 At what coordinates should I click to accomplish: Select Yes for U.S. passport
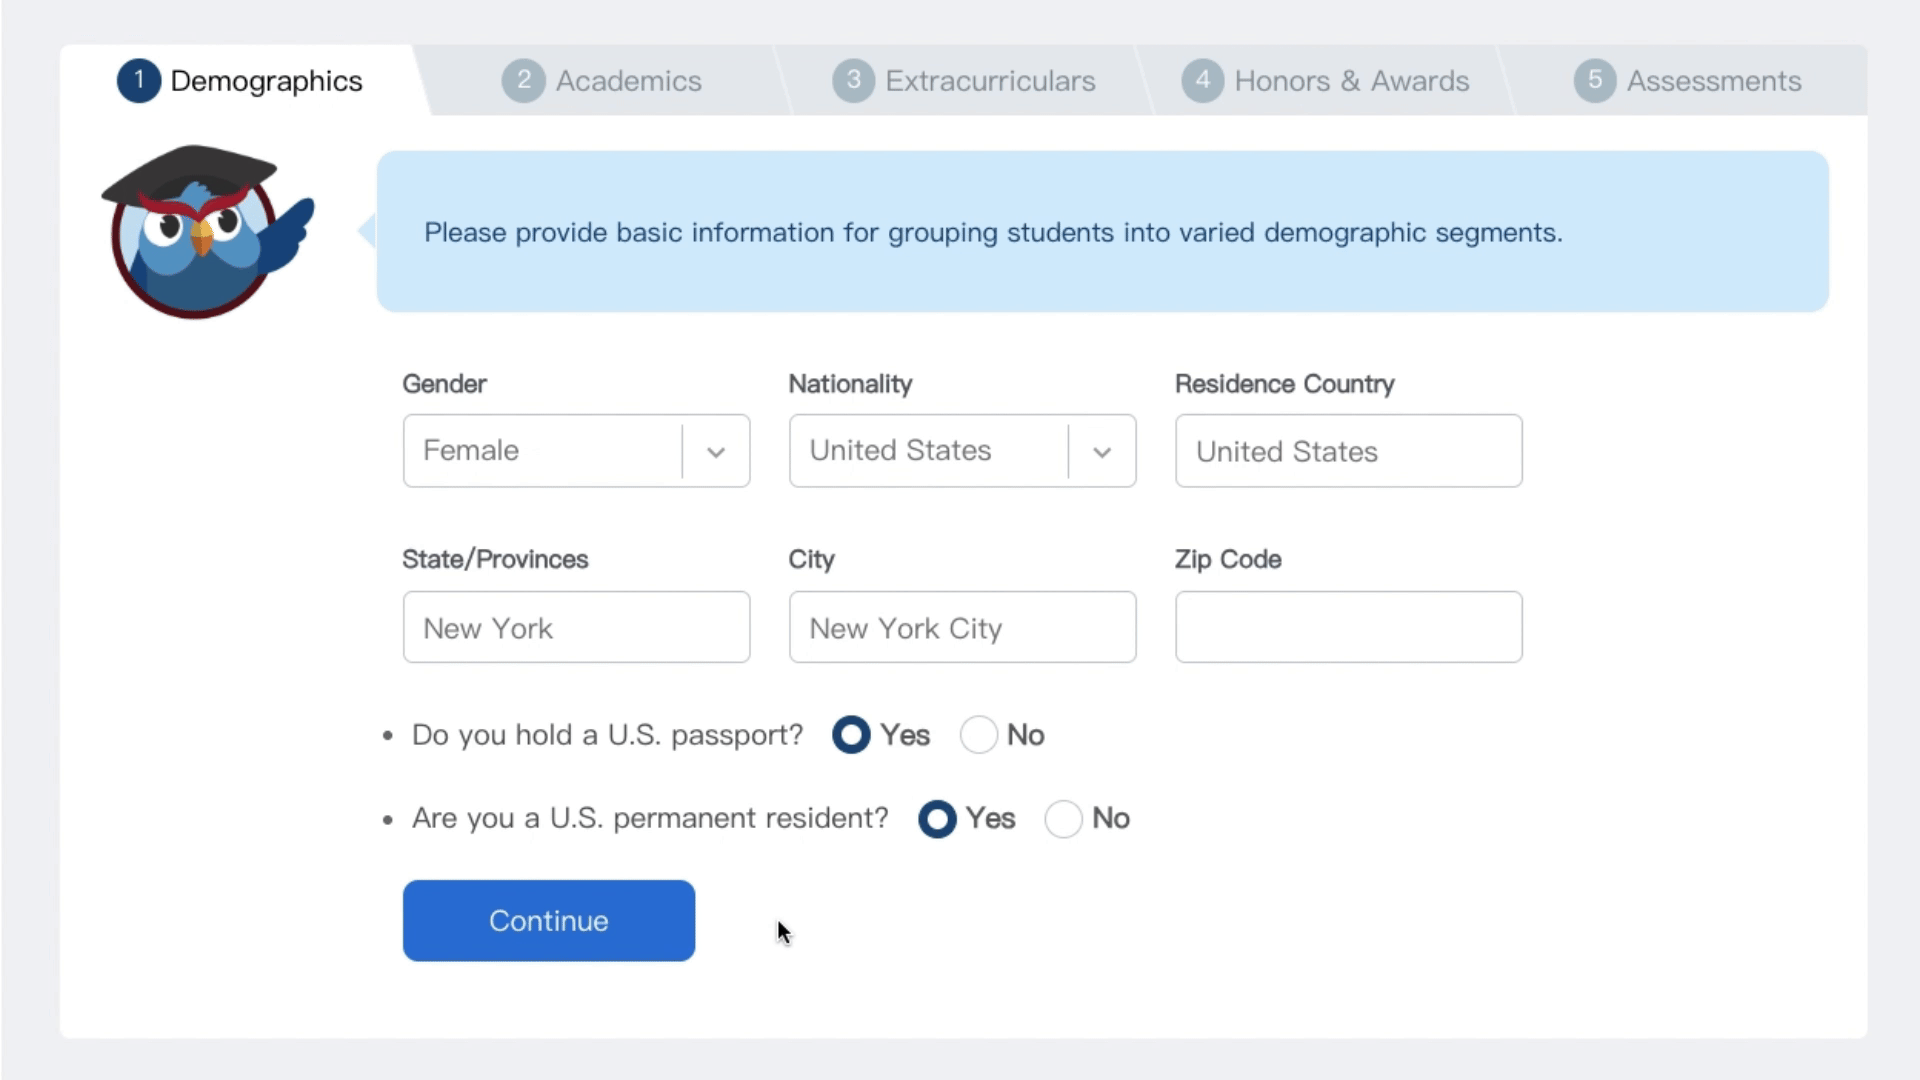point(851,735)
